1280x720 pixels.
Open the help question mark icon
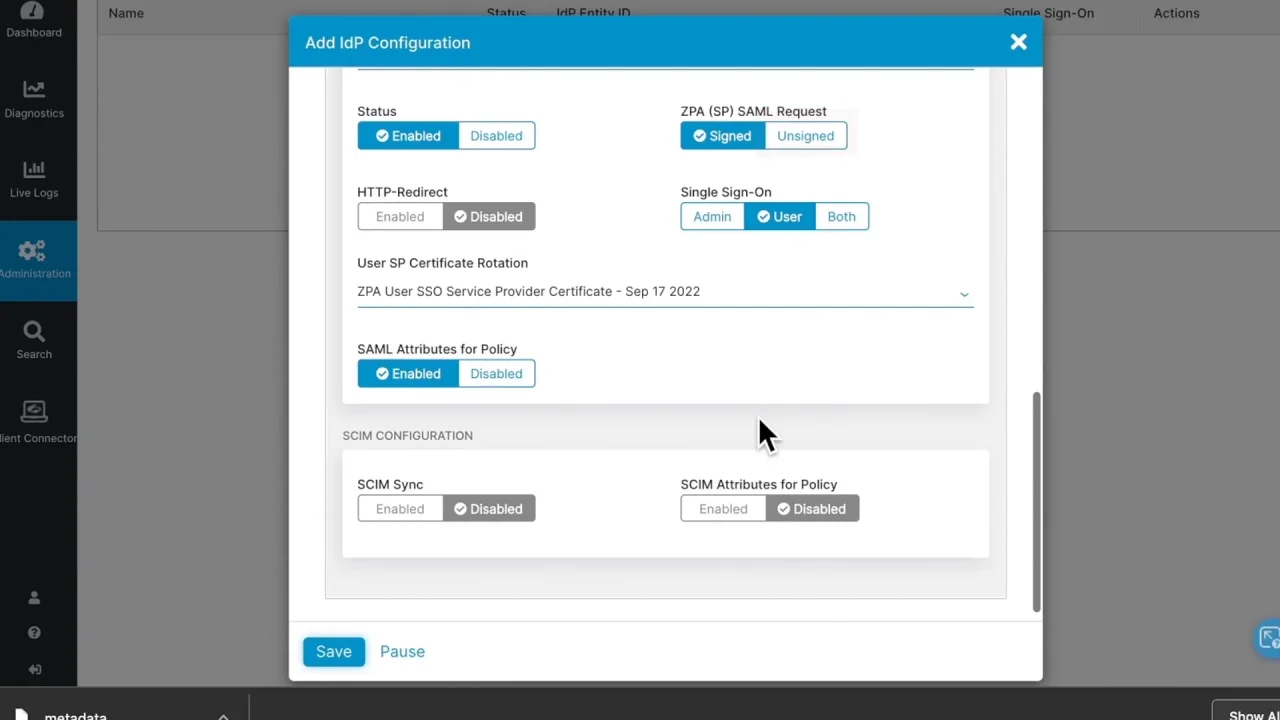coord(34,633)
